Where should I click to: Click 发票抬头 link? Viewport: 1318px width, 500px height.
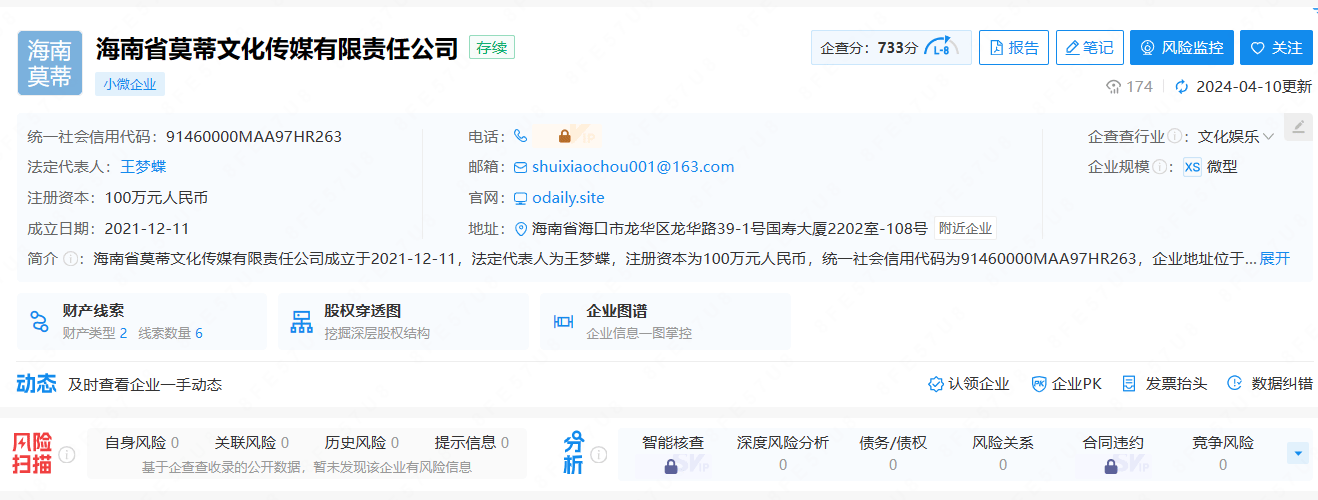[1165, 384]
